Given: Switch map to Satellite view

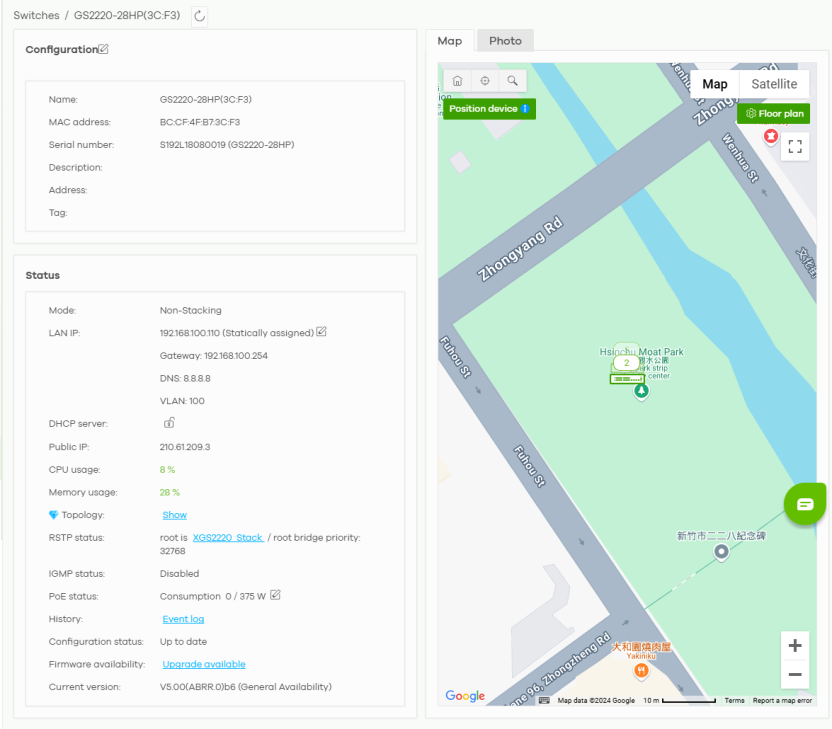Looking at the screenshot, I should tap(774, 84).
